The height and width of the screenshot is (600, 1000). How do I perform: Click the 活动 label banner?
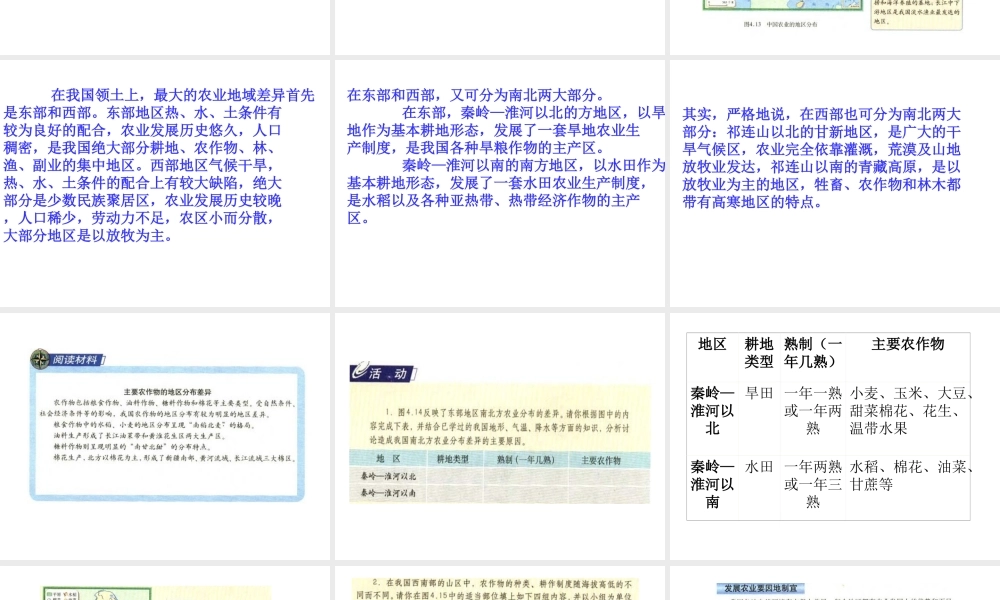pyautogui.click(x=388, y=374)
